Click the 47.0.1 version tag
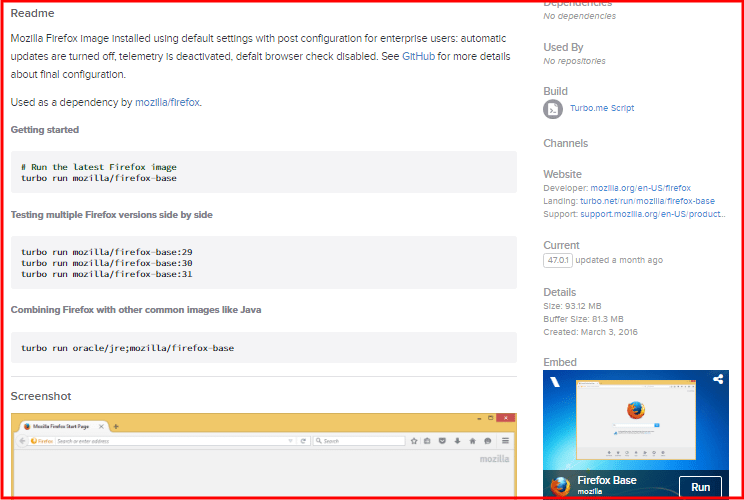744x500 pixels. point(558,260)
